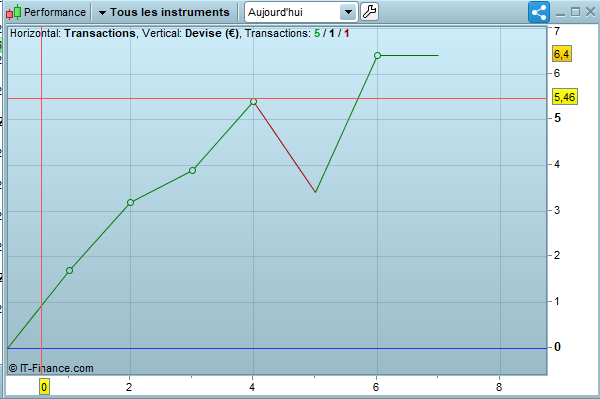Open the Tous les instruments dropdown
This screenshot has height=399, width=600.
tap(164, 12)
